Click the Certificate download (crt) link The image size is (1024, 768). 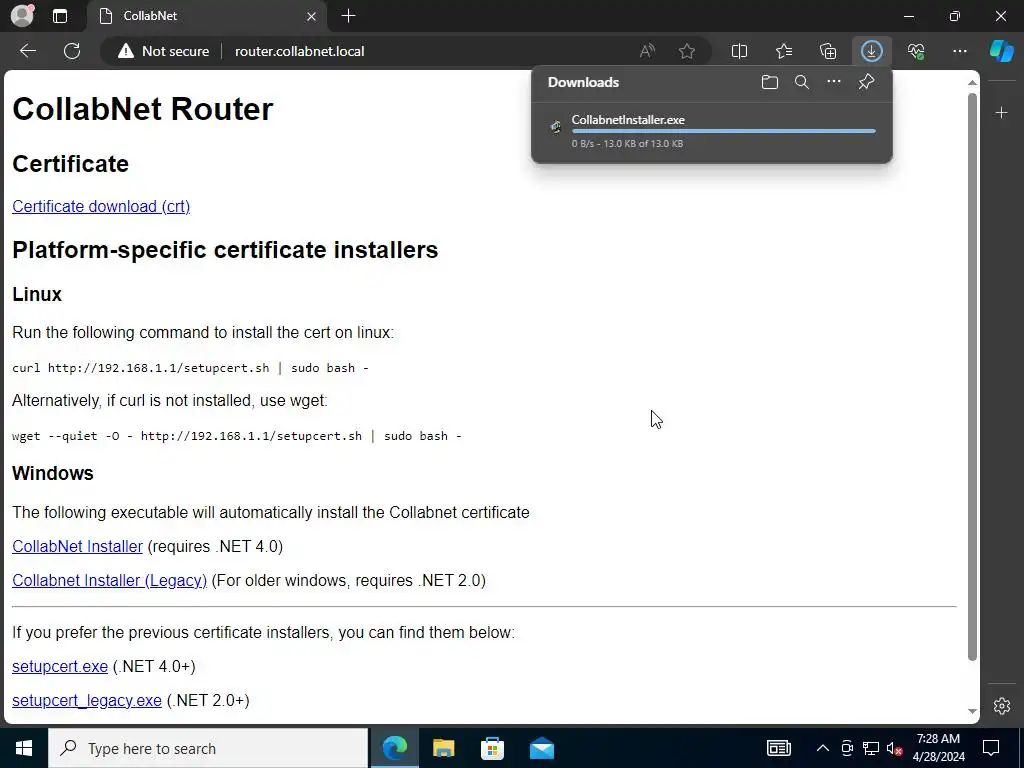tap(101, 206)
